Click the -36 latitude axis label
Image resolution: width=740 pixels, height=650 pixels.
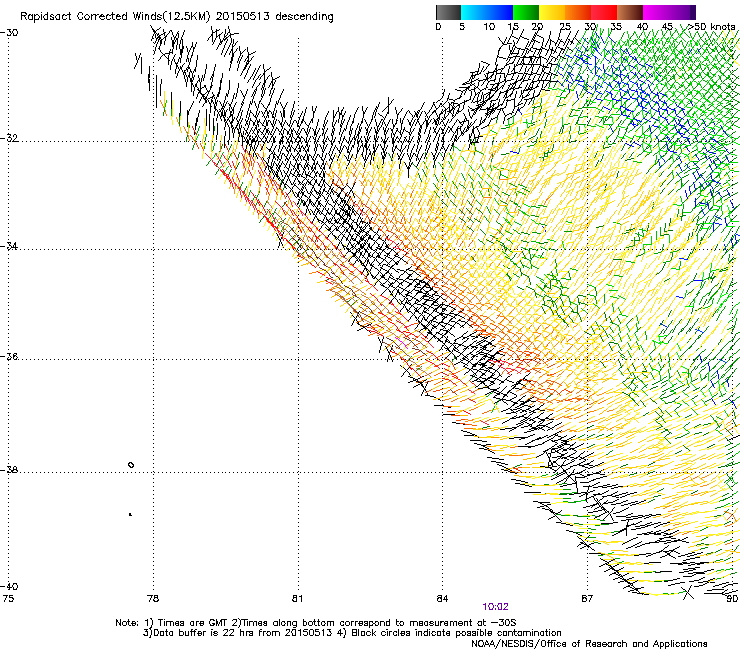9,356
